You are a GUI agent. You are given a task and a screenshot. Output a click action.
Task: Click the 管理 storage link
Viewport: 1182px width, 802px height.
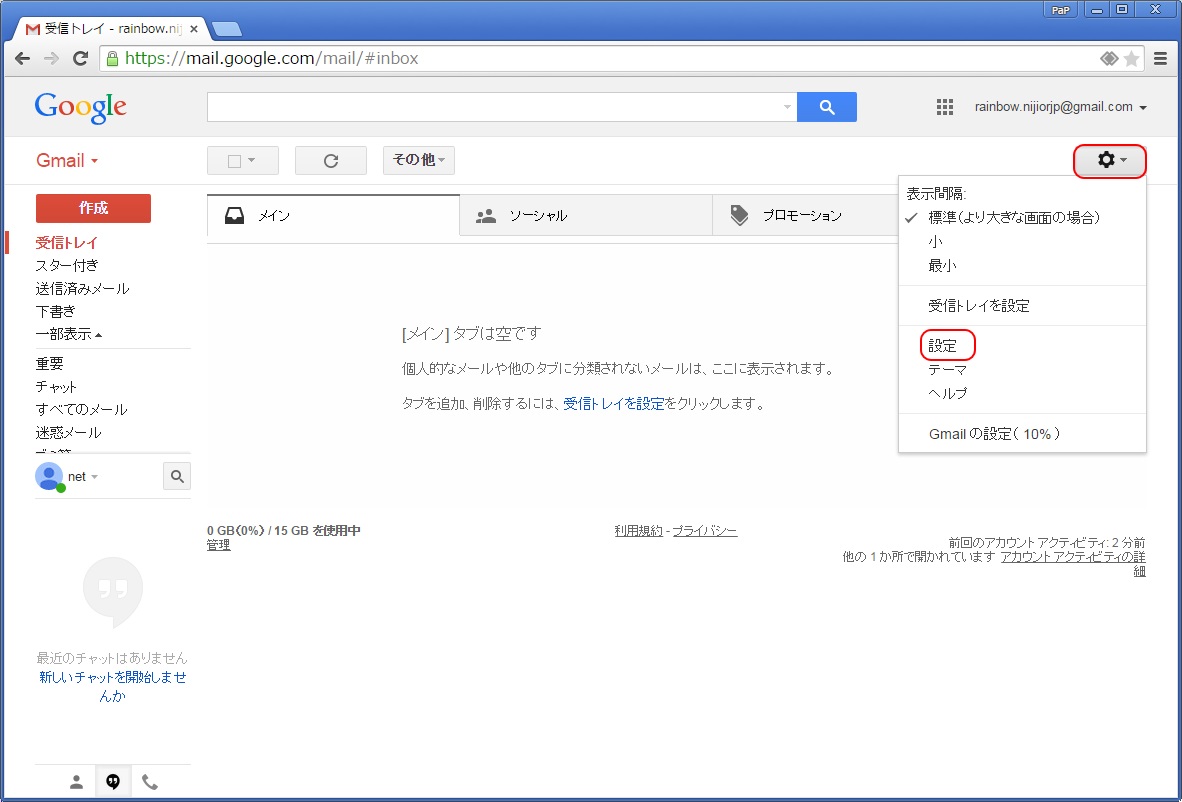pyautogui.click(x=219, y=545)
